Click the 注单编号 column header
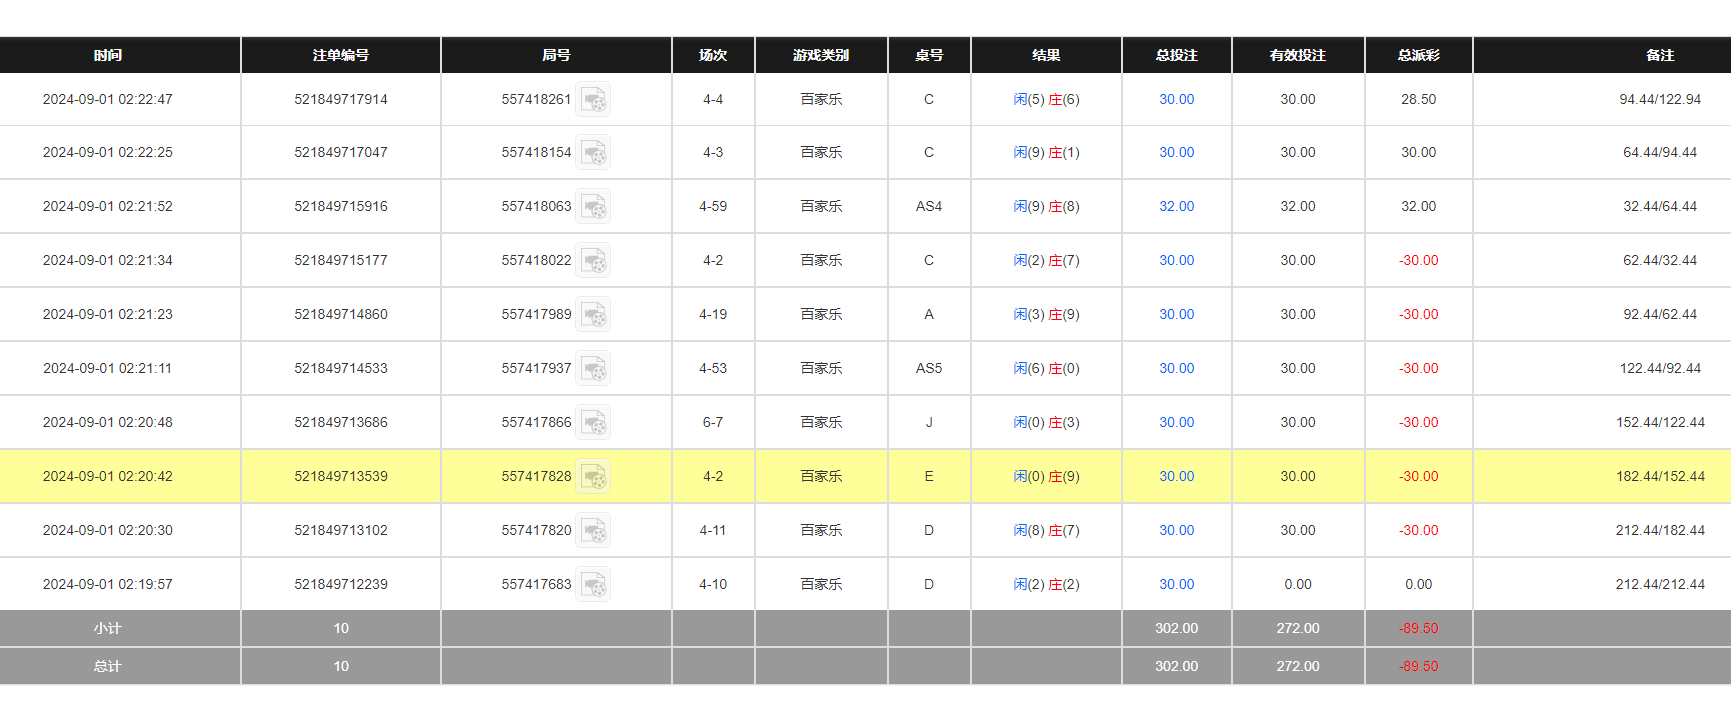Screen dimensions: 1731x718 (x=340, y=56)
